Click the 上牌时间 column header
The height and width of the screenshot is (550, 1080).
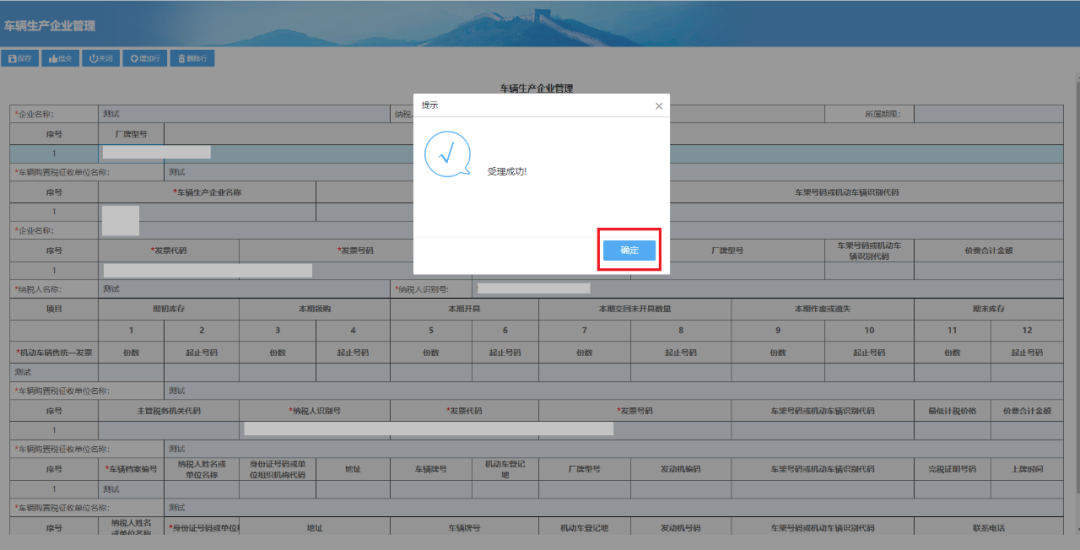[1027, 469]
